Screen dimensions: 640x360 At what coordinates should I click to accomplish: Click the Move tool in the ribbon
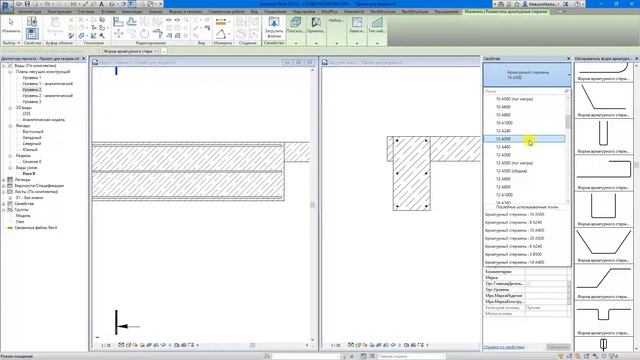(x=118, y=34)
